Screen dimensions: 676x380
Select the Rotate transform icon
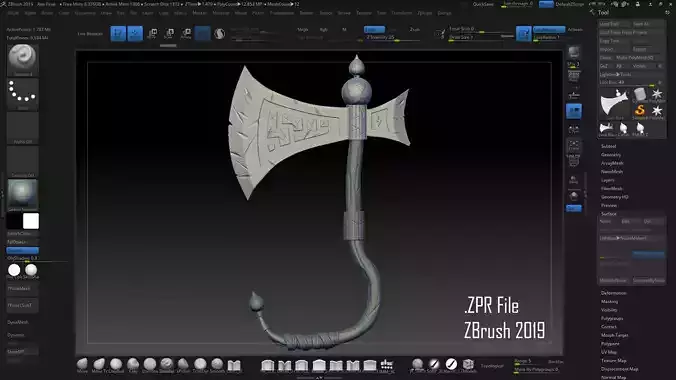pos(186,33)
